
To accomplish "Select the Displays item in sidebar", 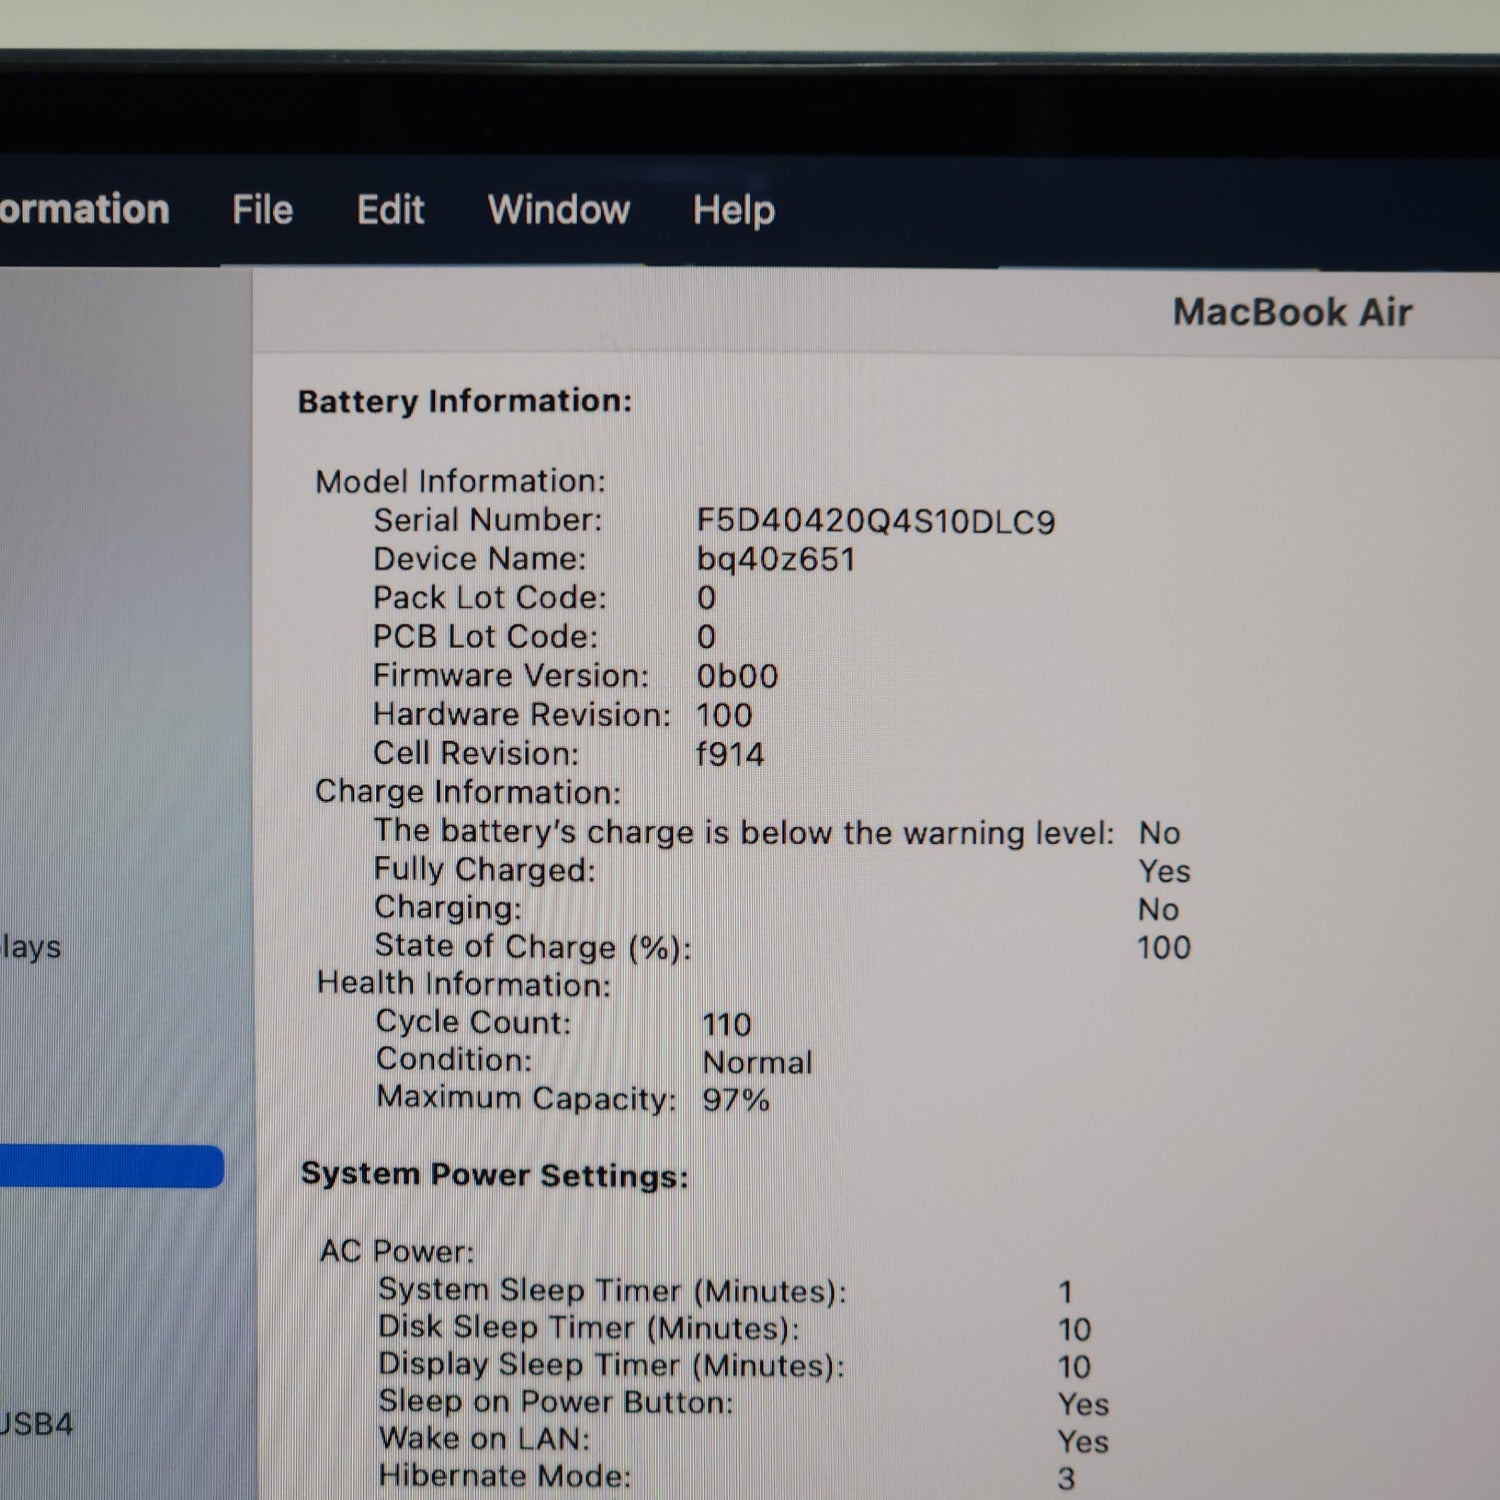I will click(30, 947).
